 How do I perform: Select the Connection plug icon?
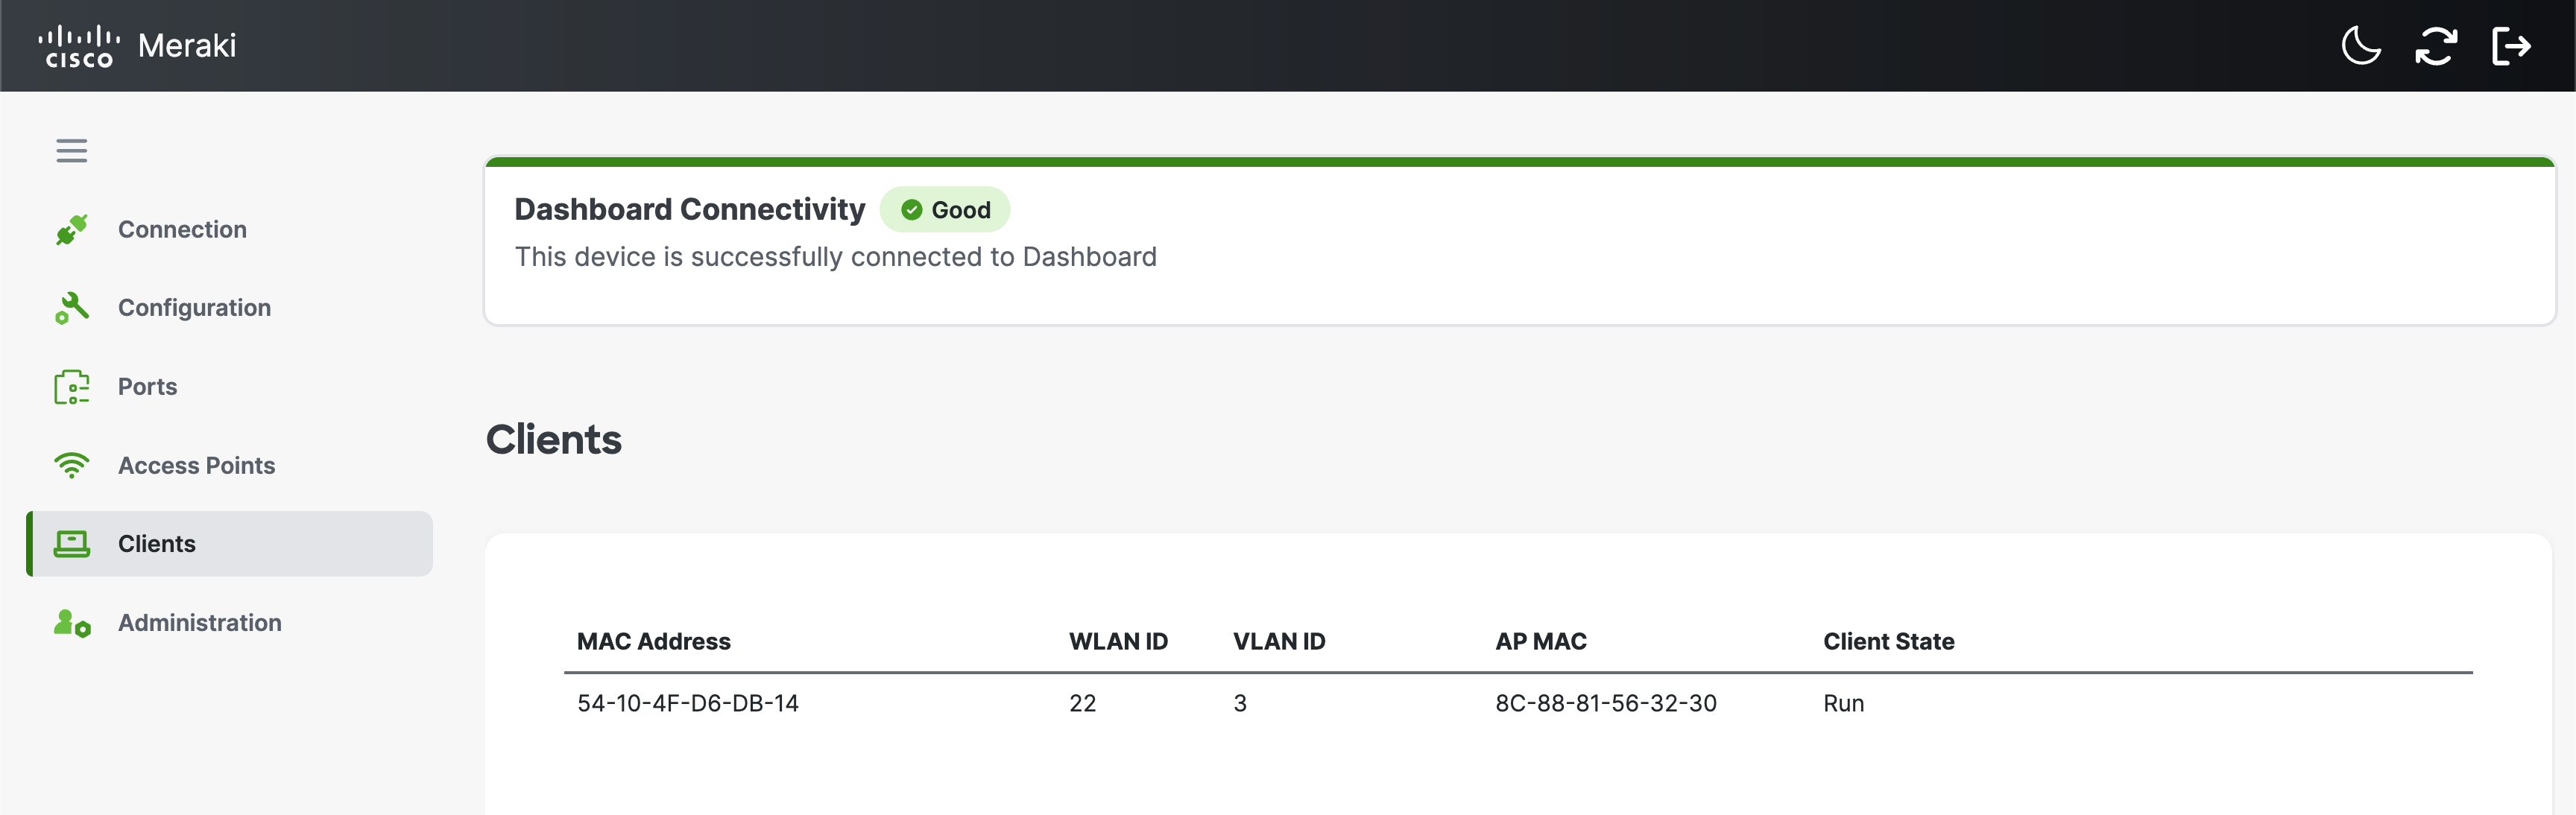[72, 229]
